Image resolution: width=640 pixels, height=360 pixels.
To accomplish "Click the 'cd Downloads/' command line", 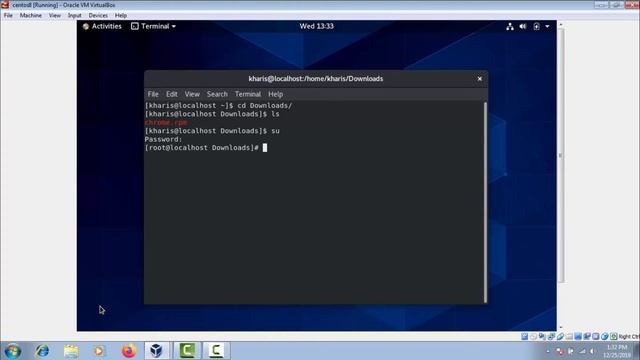I will (x=218, y=106).
